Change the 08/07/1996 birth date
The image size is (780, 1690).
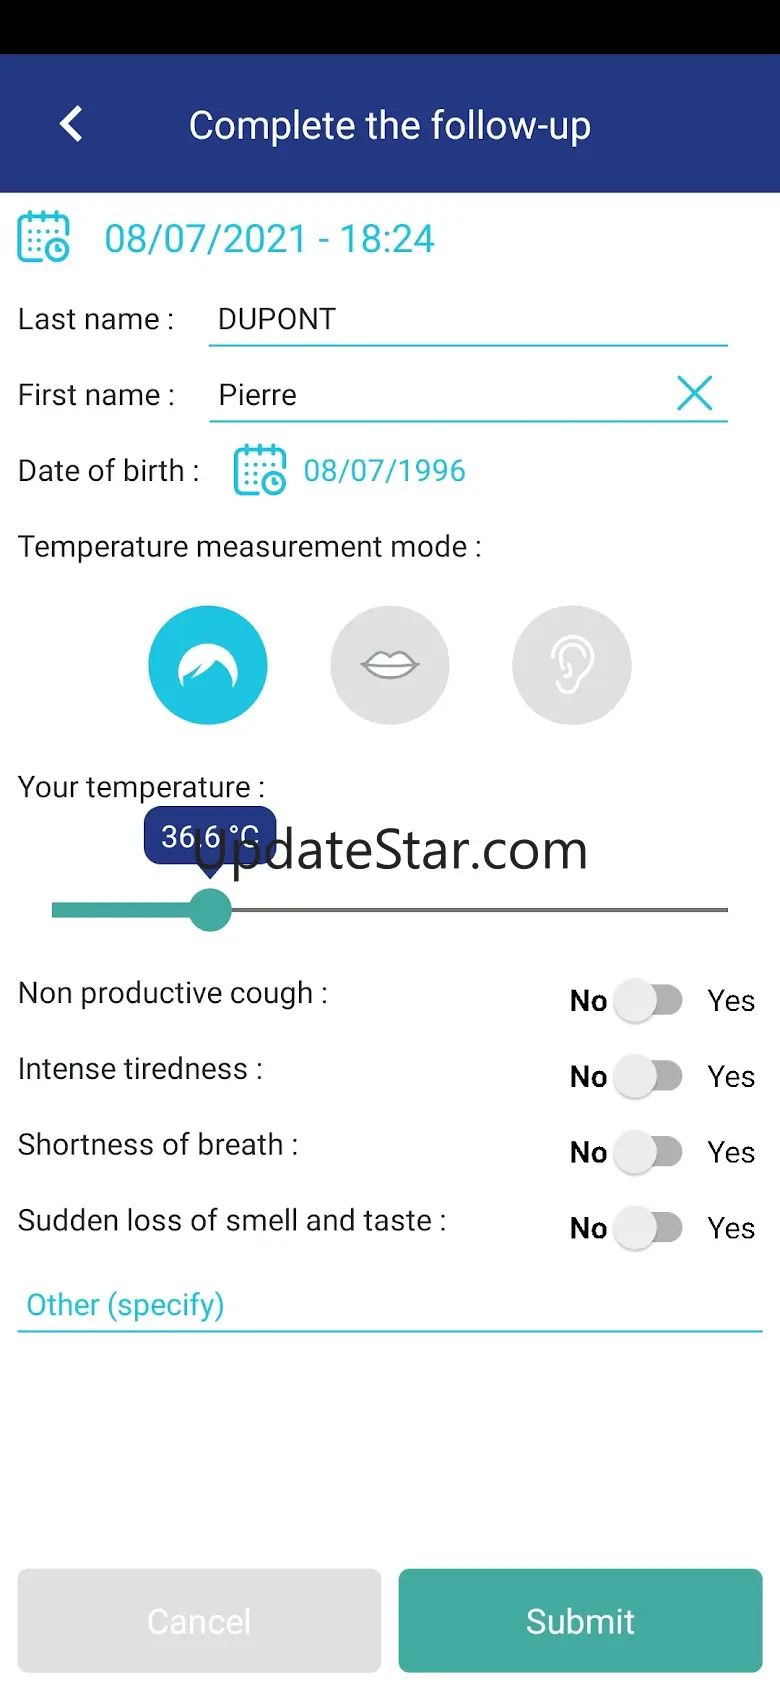click(385, 470)
